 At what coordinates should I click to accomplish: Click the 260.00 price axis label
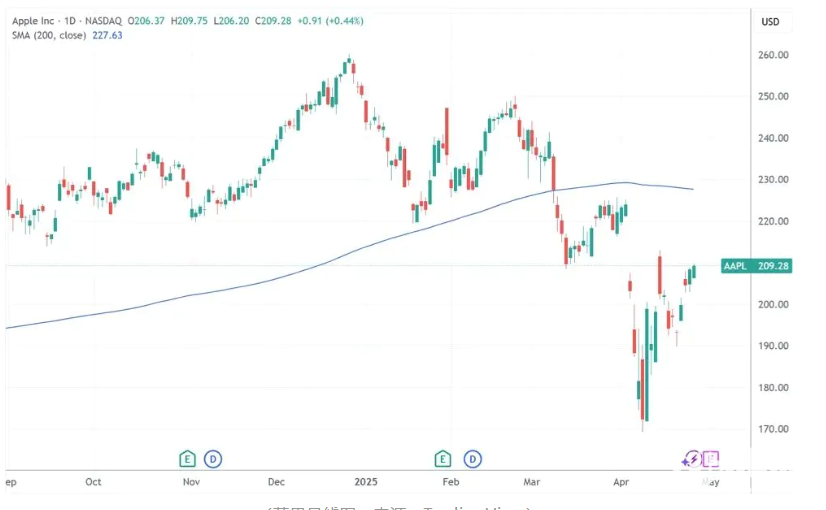(775, 55)
